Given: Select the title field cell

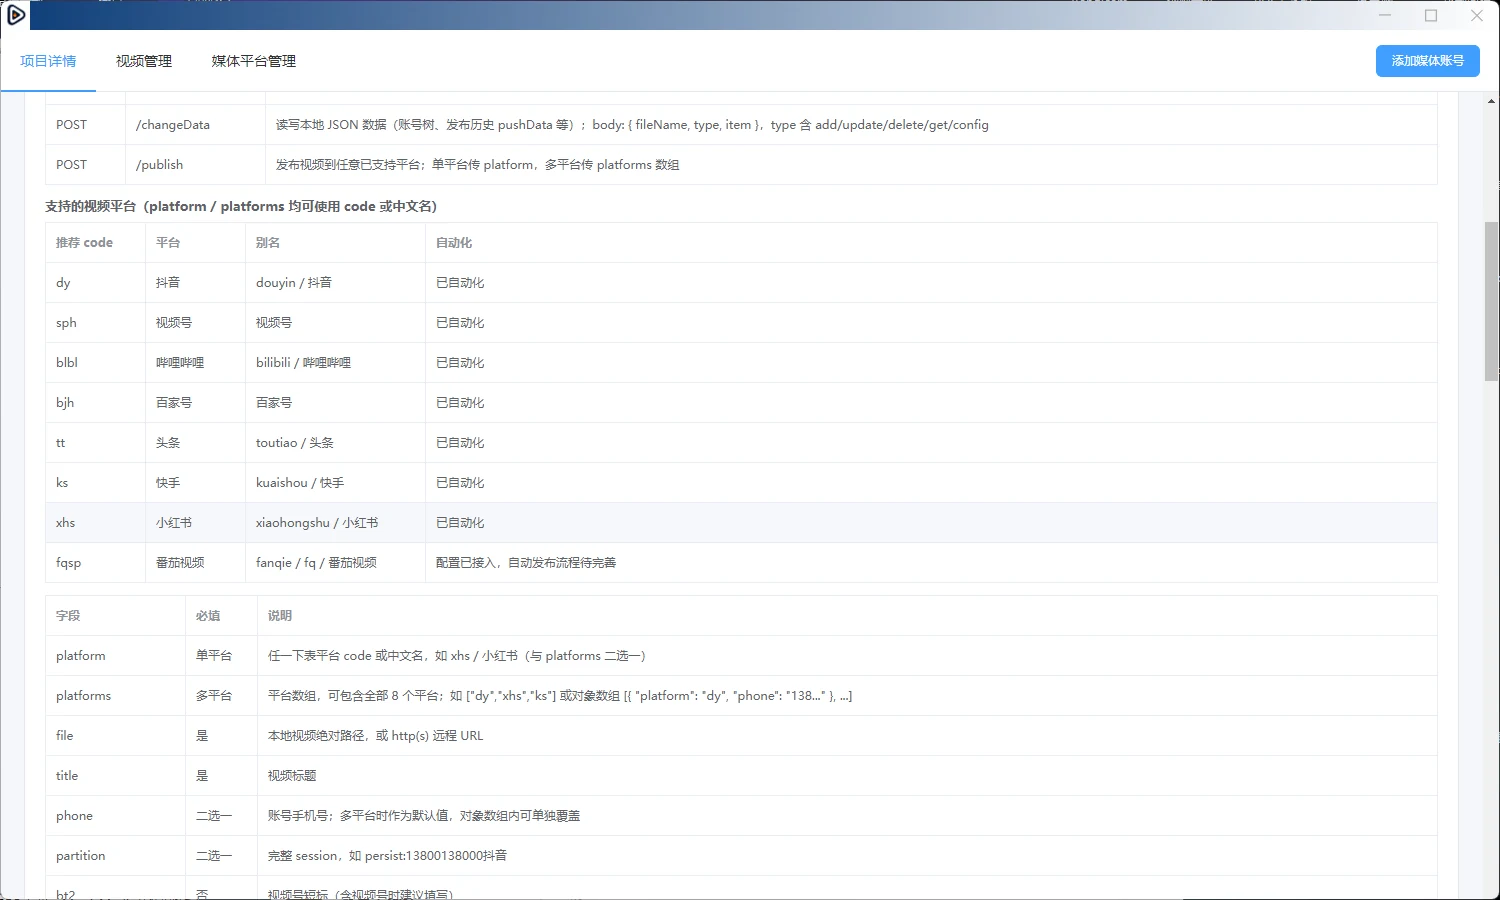Looking at the screenshot, I should [x=116, y=776].
